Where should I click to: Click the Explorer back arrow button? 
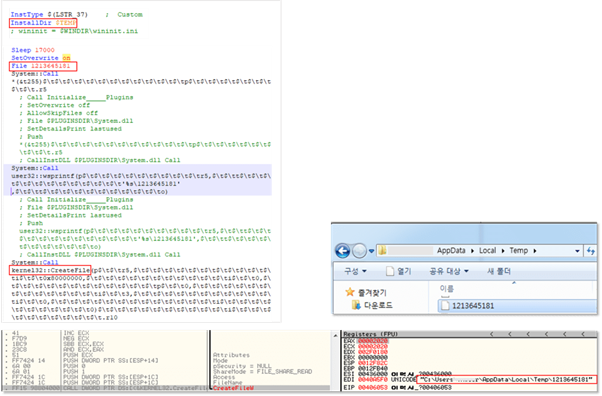342,251
